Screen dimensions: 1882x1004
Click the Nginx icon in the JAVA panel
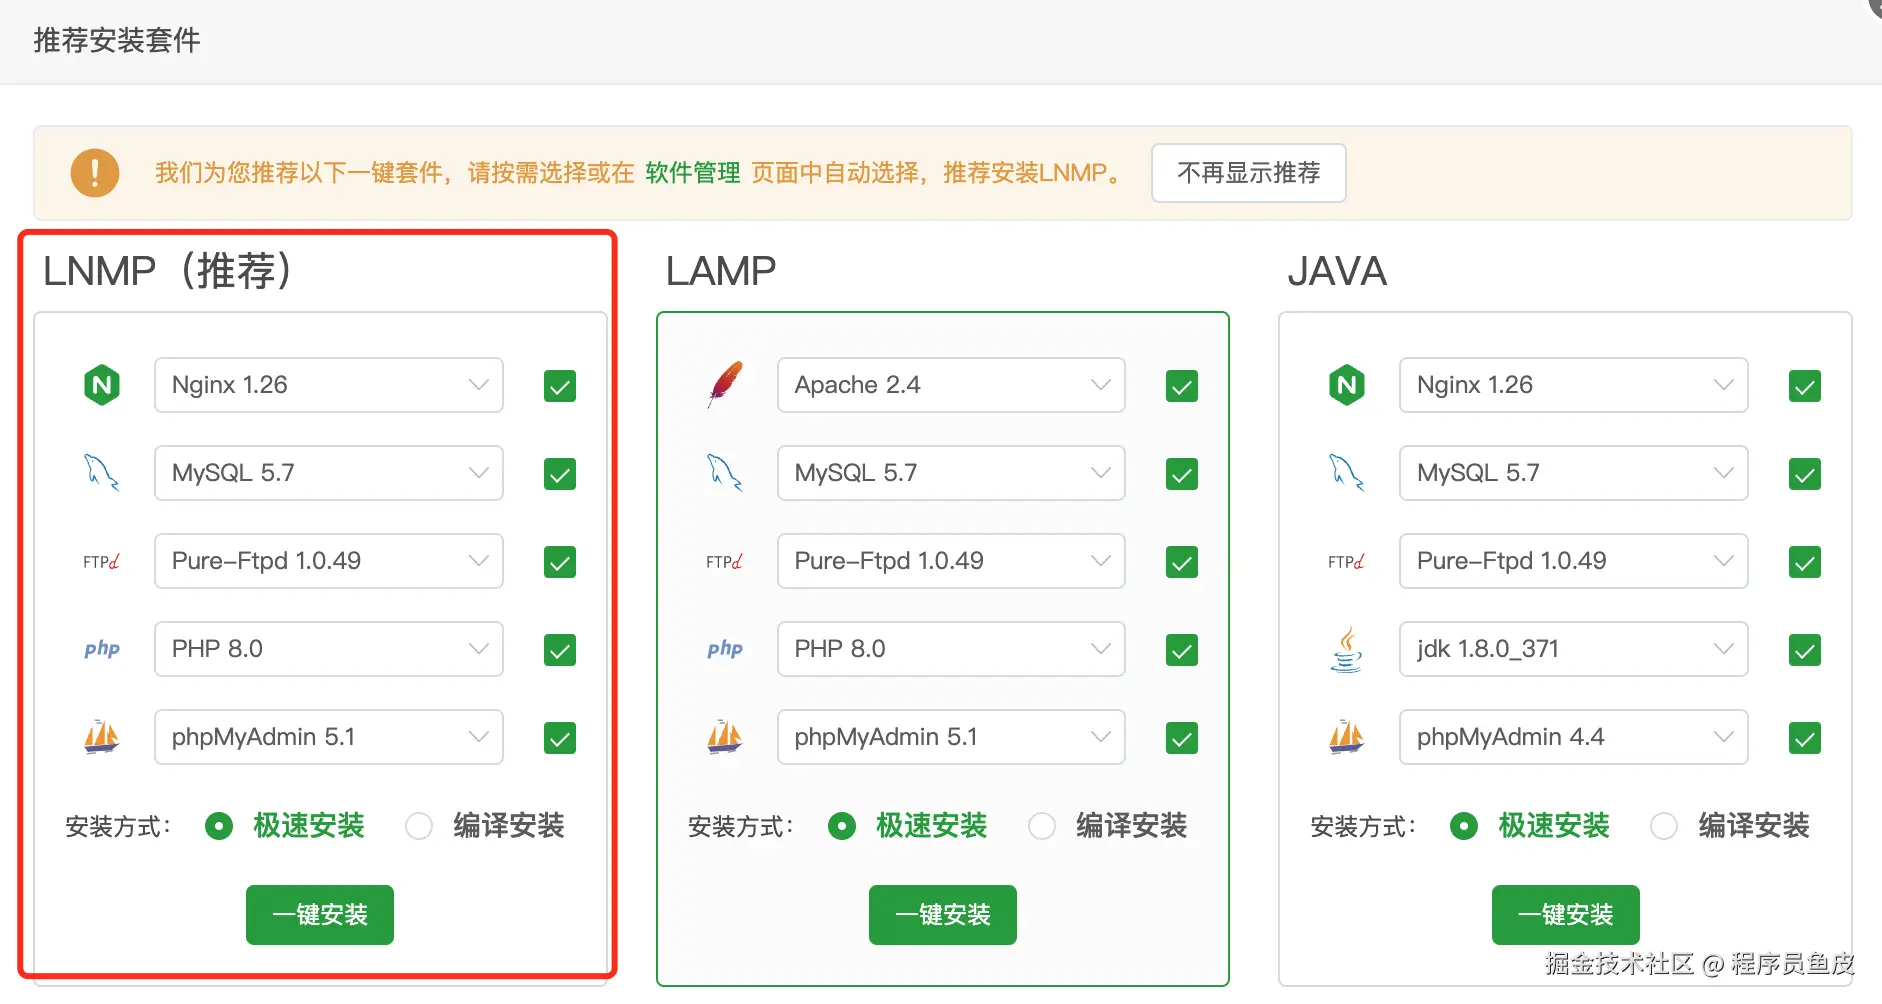[1347, 385]
